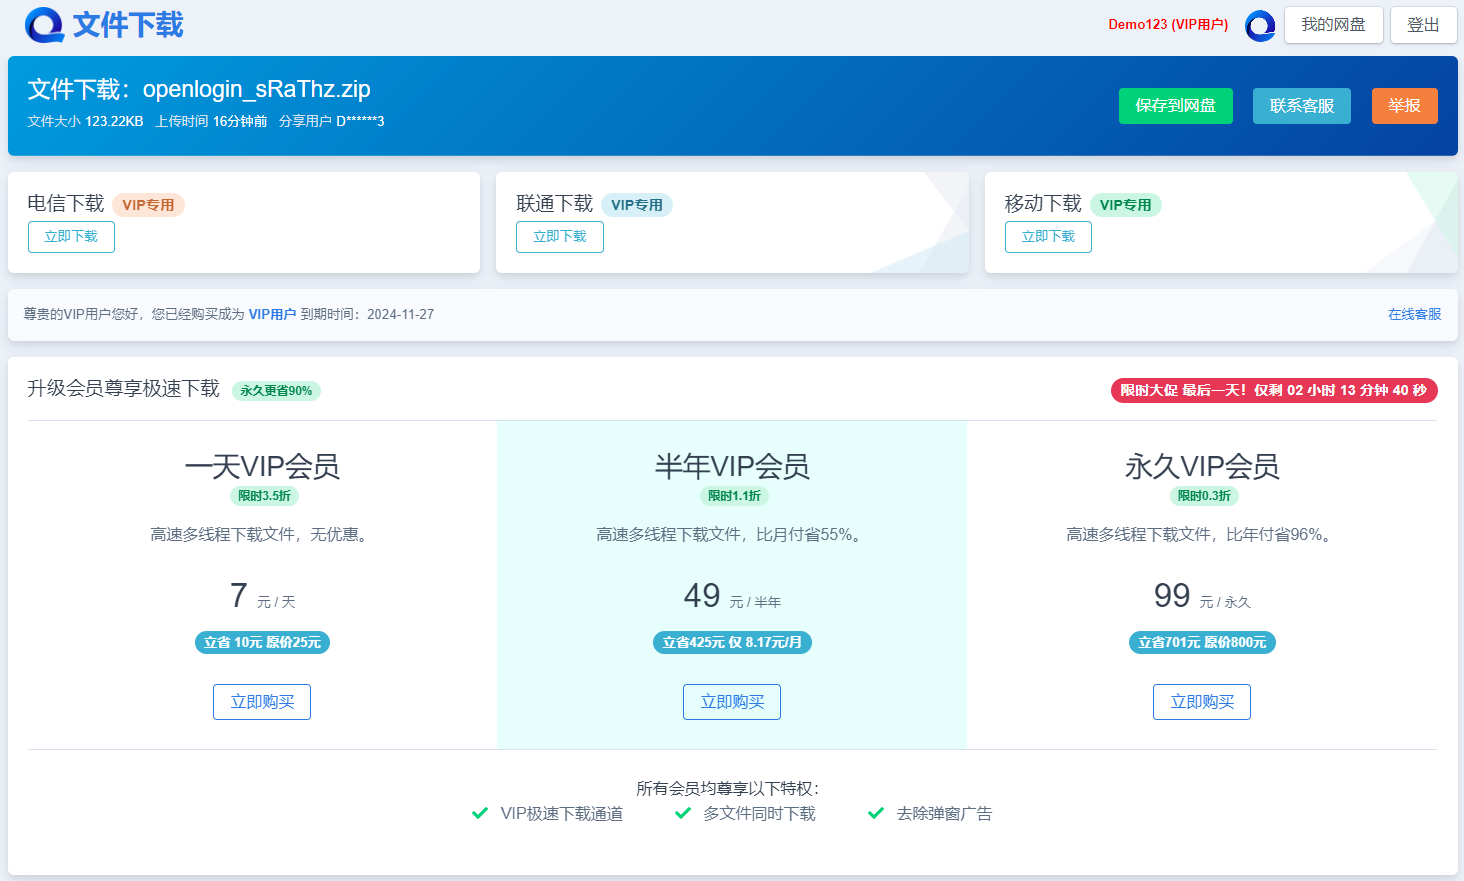Contact support via 联系客服 button
The image size is (1464, 881).
[1301, 106]
